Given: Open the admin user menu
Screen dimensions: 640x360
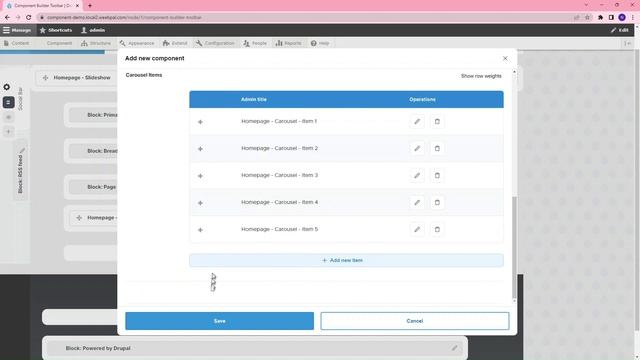Looking at the screenshot, I should point(93,30).
